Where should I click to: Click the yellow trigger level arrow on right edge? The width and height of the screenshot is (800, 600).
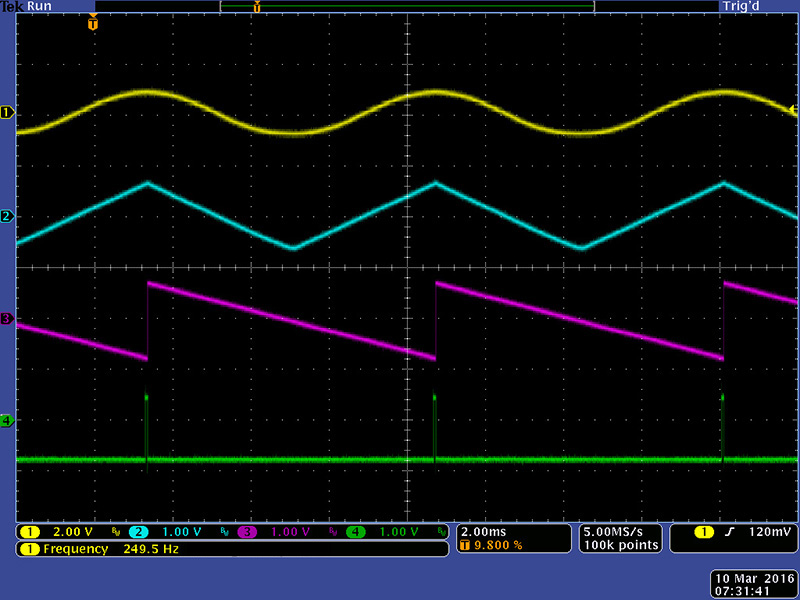click(792, 108)
